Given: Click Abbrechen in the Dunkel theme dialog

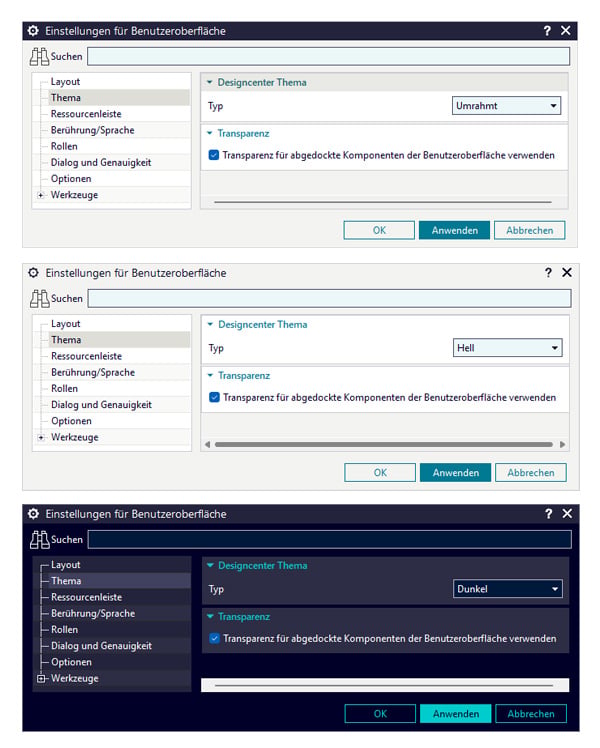Looking at the screenshot, I should [531, 714].
